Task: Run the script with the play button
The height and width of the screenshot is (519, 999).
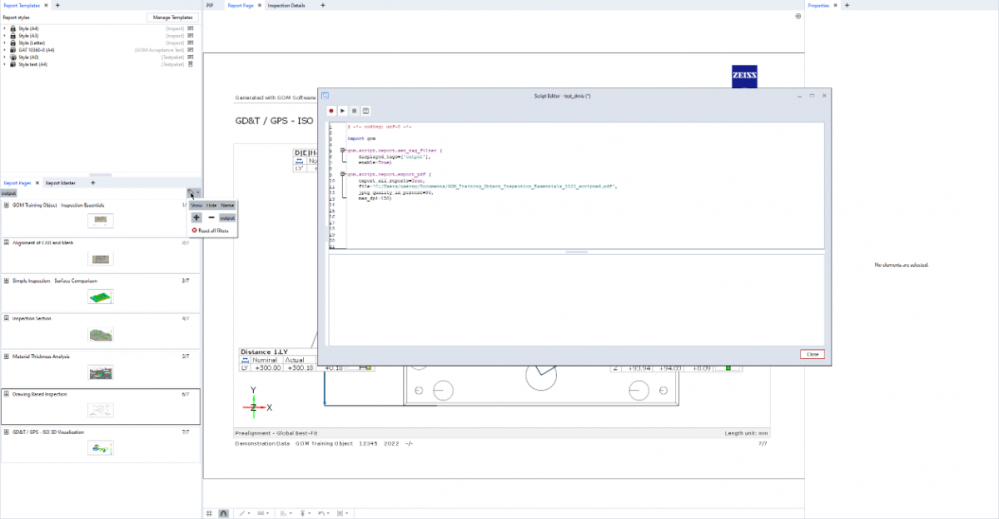Action: coord(343,110)
